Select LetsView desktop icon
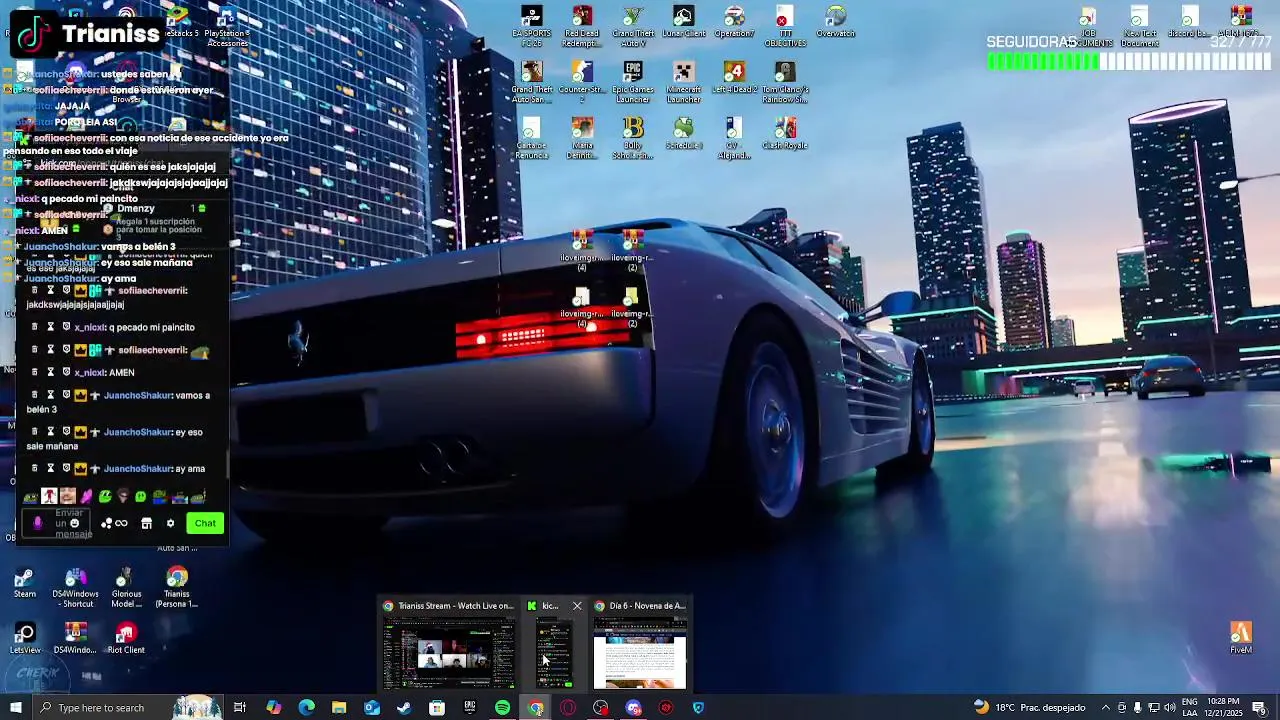Image resolution: width=1280 pixels, height=720 pixels. [x=25, y=639]
